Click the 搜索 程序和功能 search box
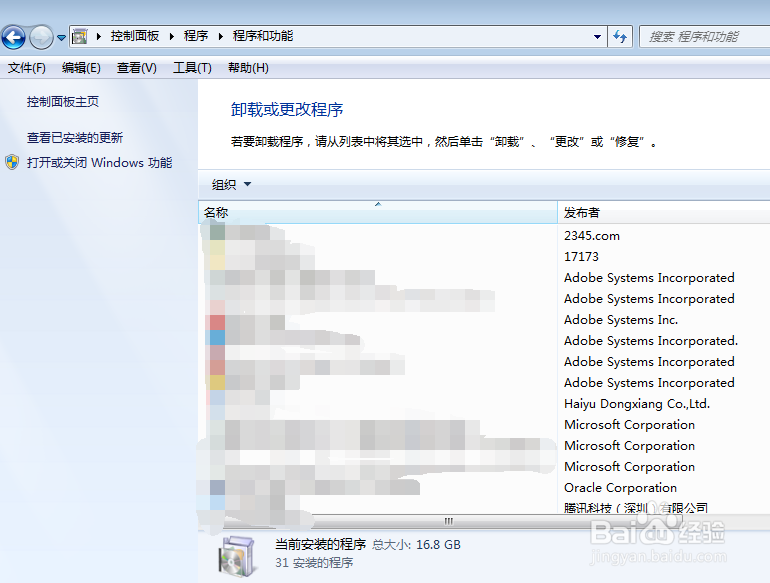This screenshot has height=583, width=770. click(x=705, y=37)
